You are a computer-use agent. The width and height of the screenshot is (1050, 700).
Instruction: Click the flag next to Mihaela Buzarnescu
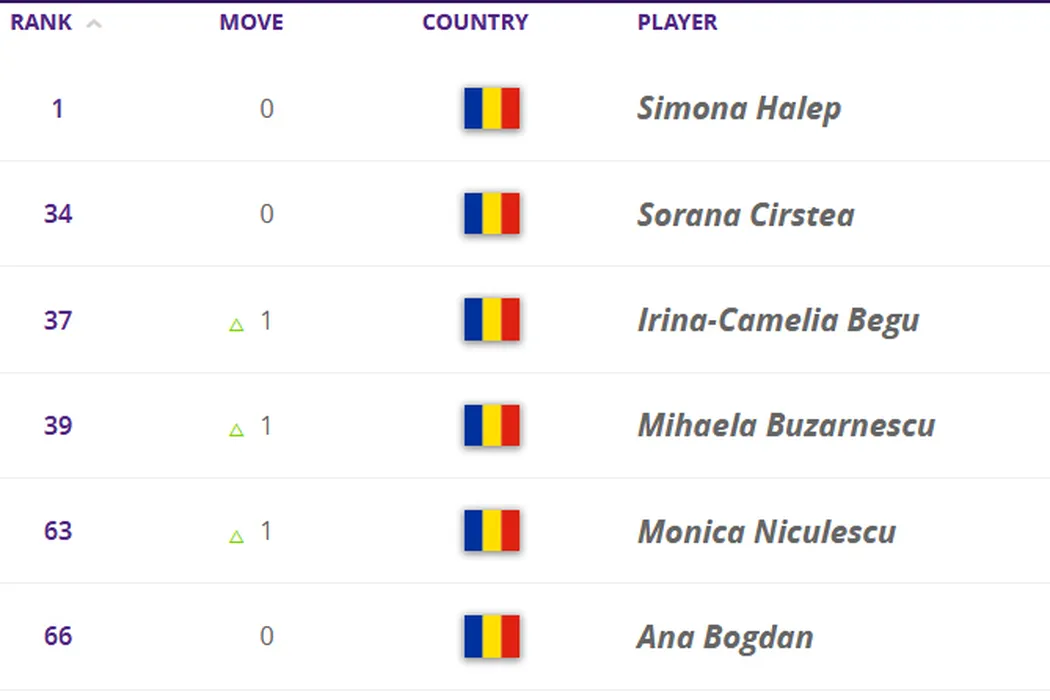pyautogui.click(x=491, y=425)
